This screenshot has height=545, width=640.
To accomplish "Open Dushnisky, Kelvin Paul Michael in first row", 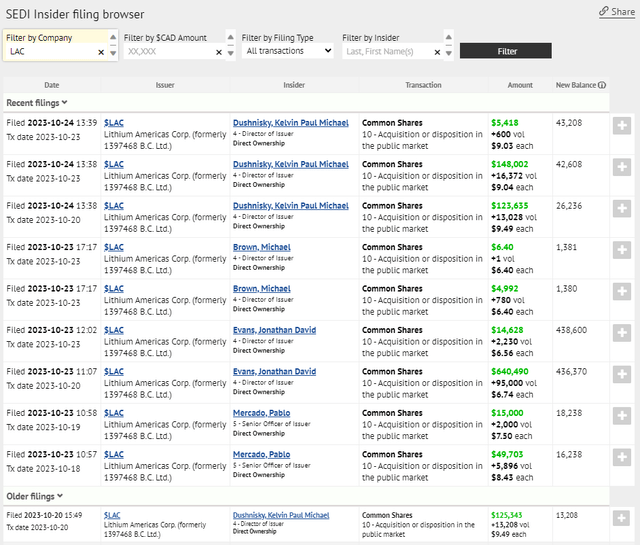I will pyautogui.click(x=290, y=123).
